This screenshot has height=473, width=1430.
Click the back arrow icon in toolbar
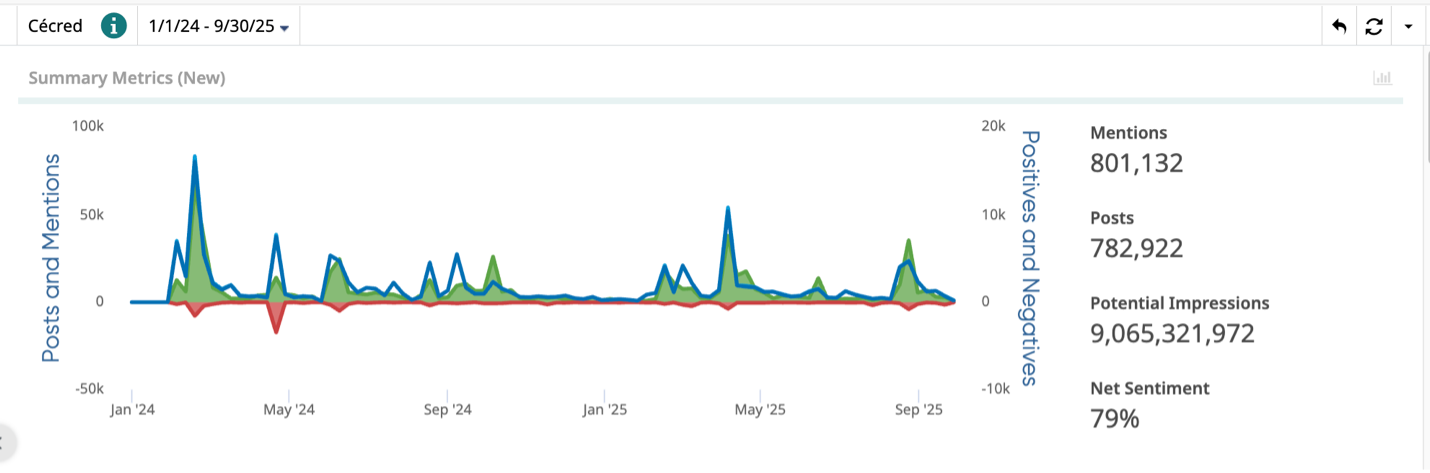[x=1339, y=27]
